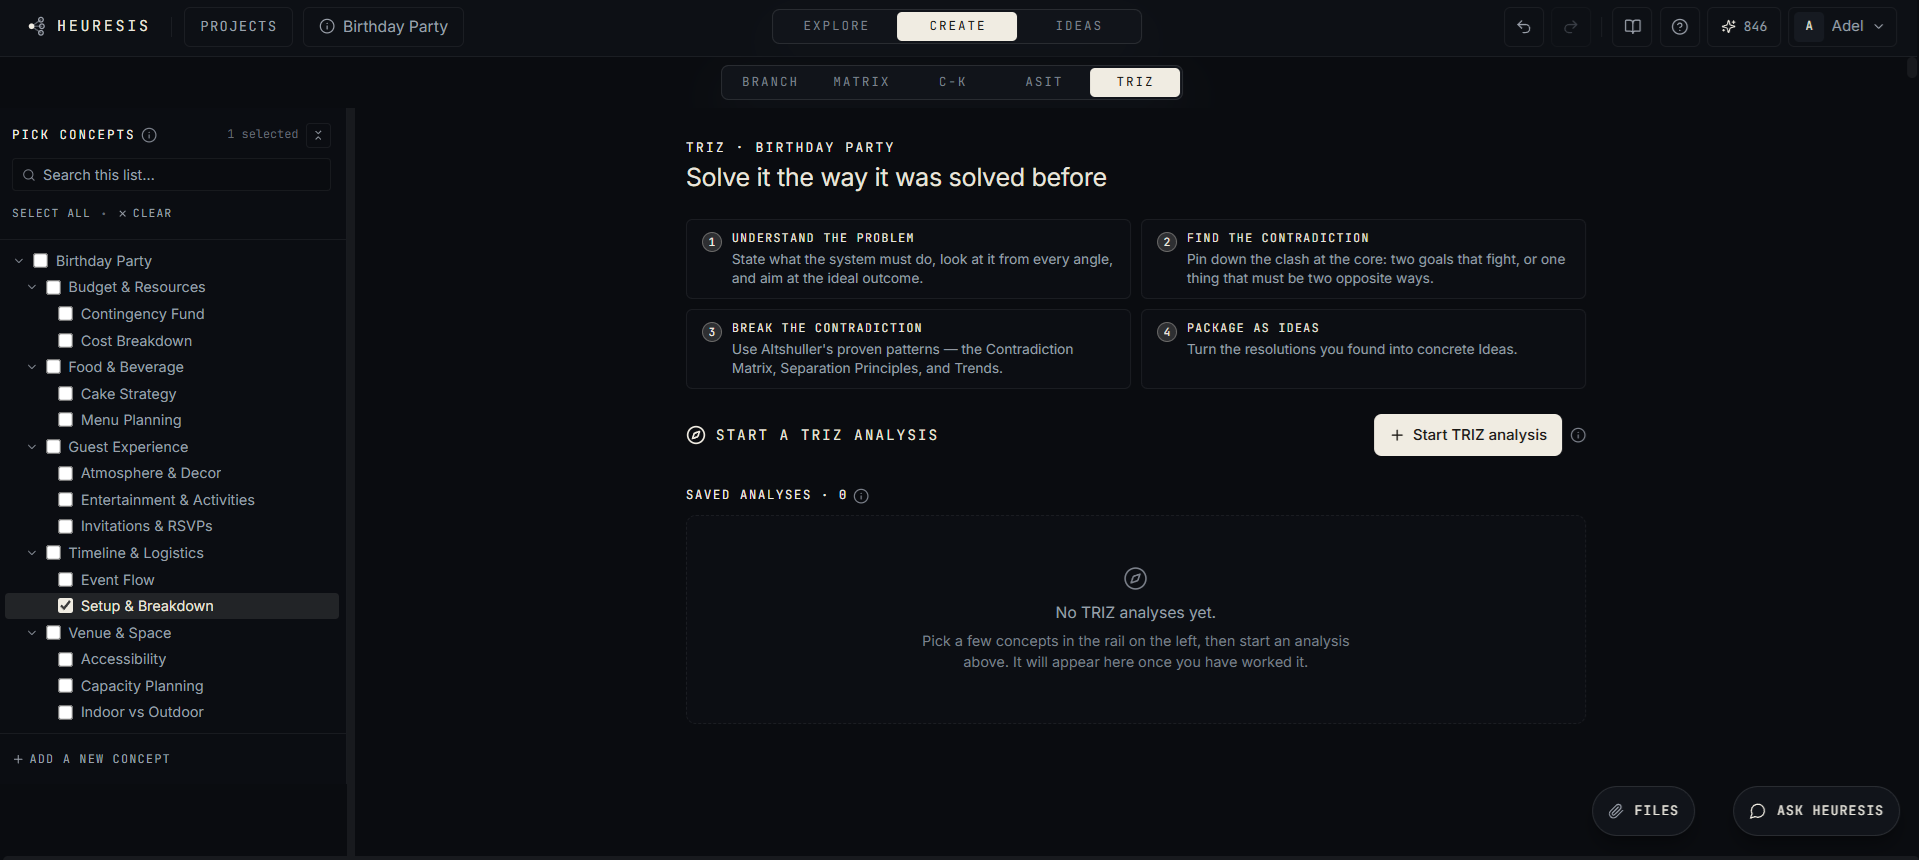Select the Capacity Planning row
The image size is (1919, 862).
point(172,686)
